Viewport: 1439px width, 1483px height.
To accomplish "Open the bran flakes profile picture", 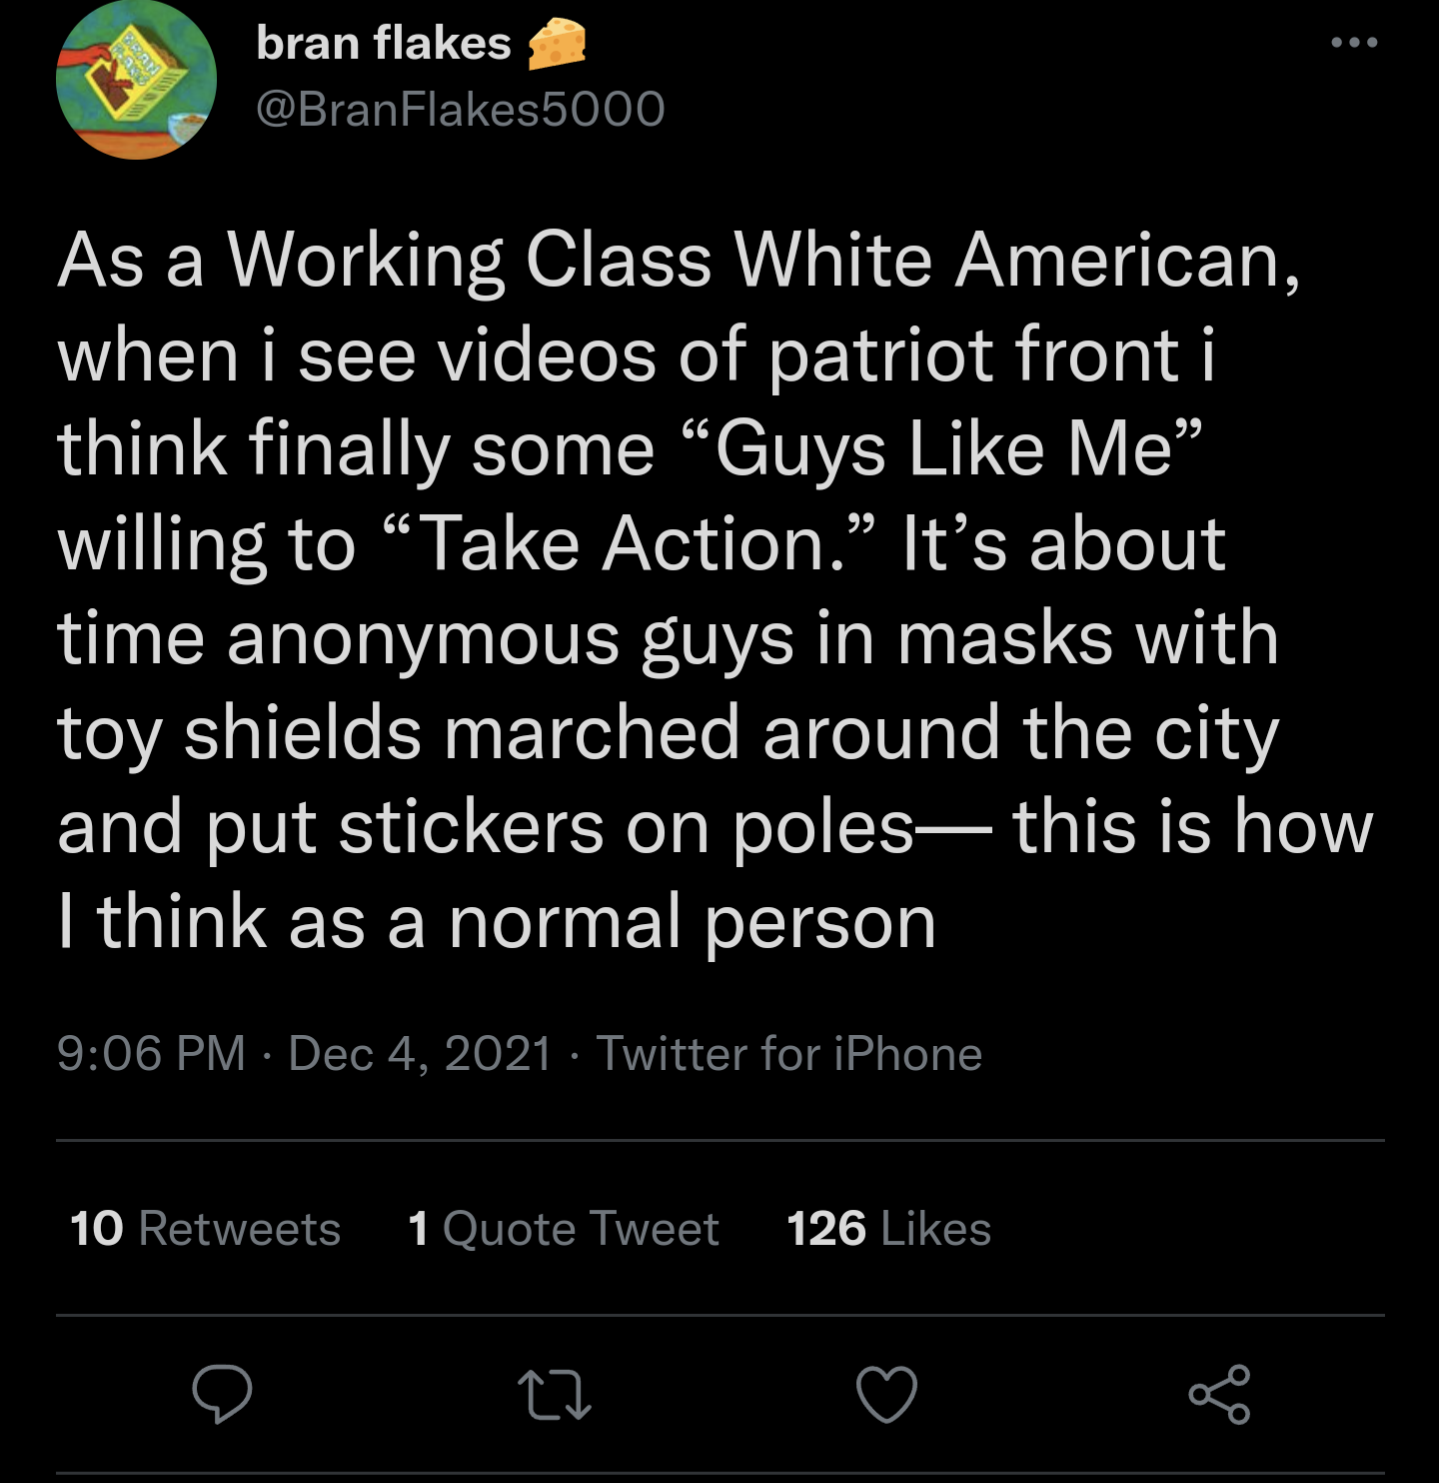I will (x=136, y=80).
